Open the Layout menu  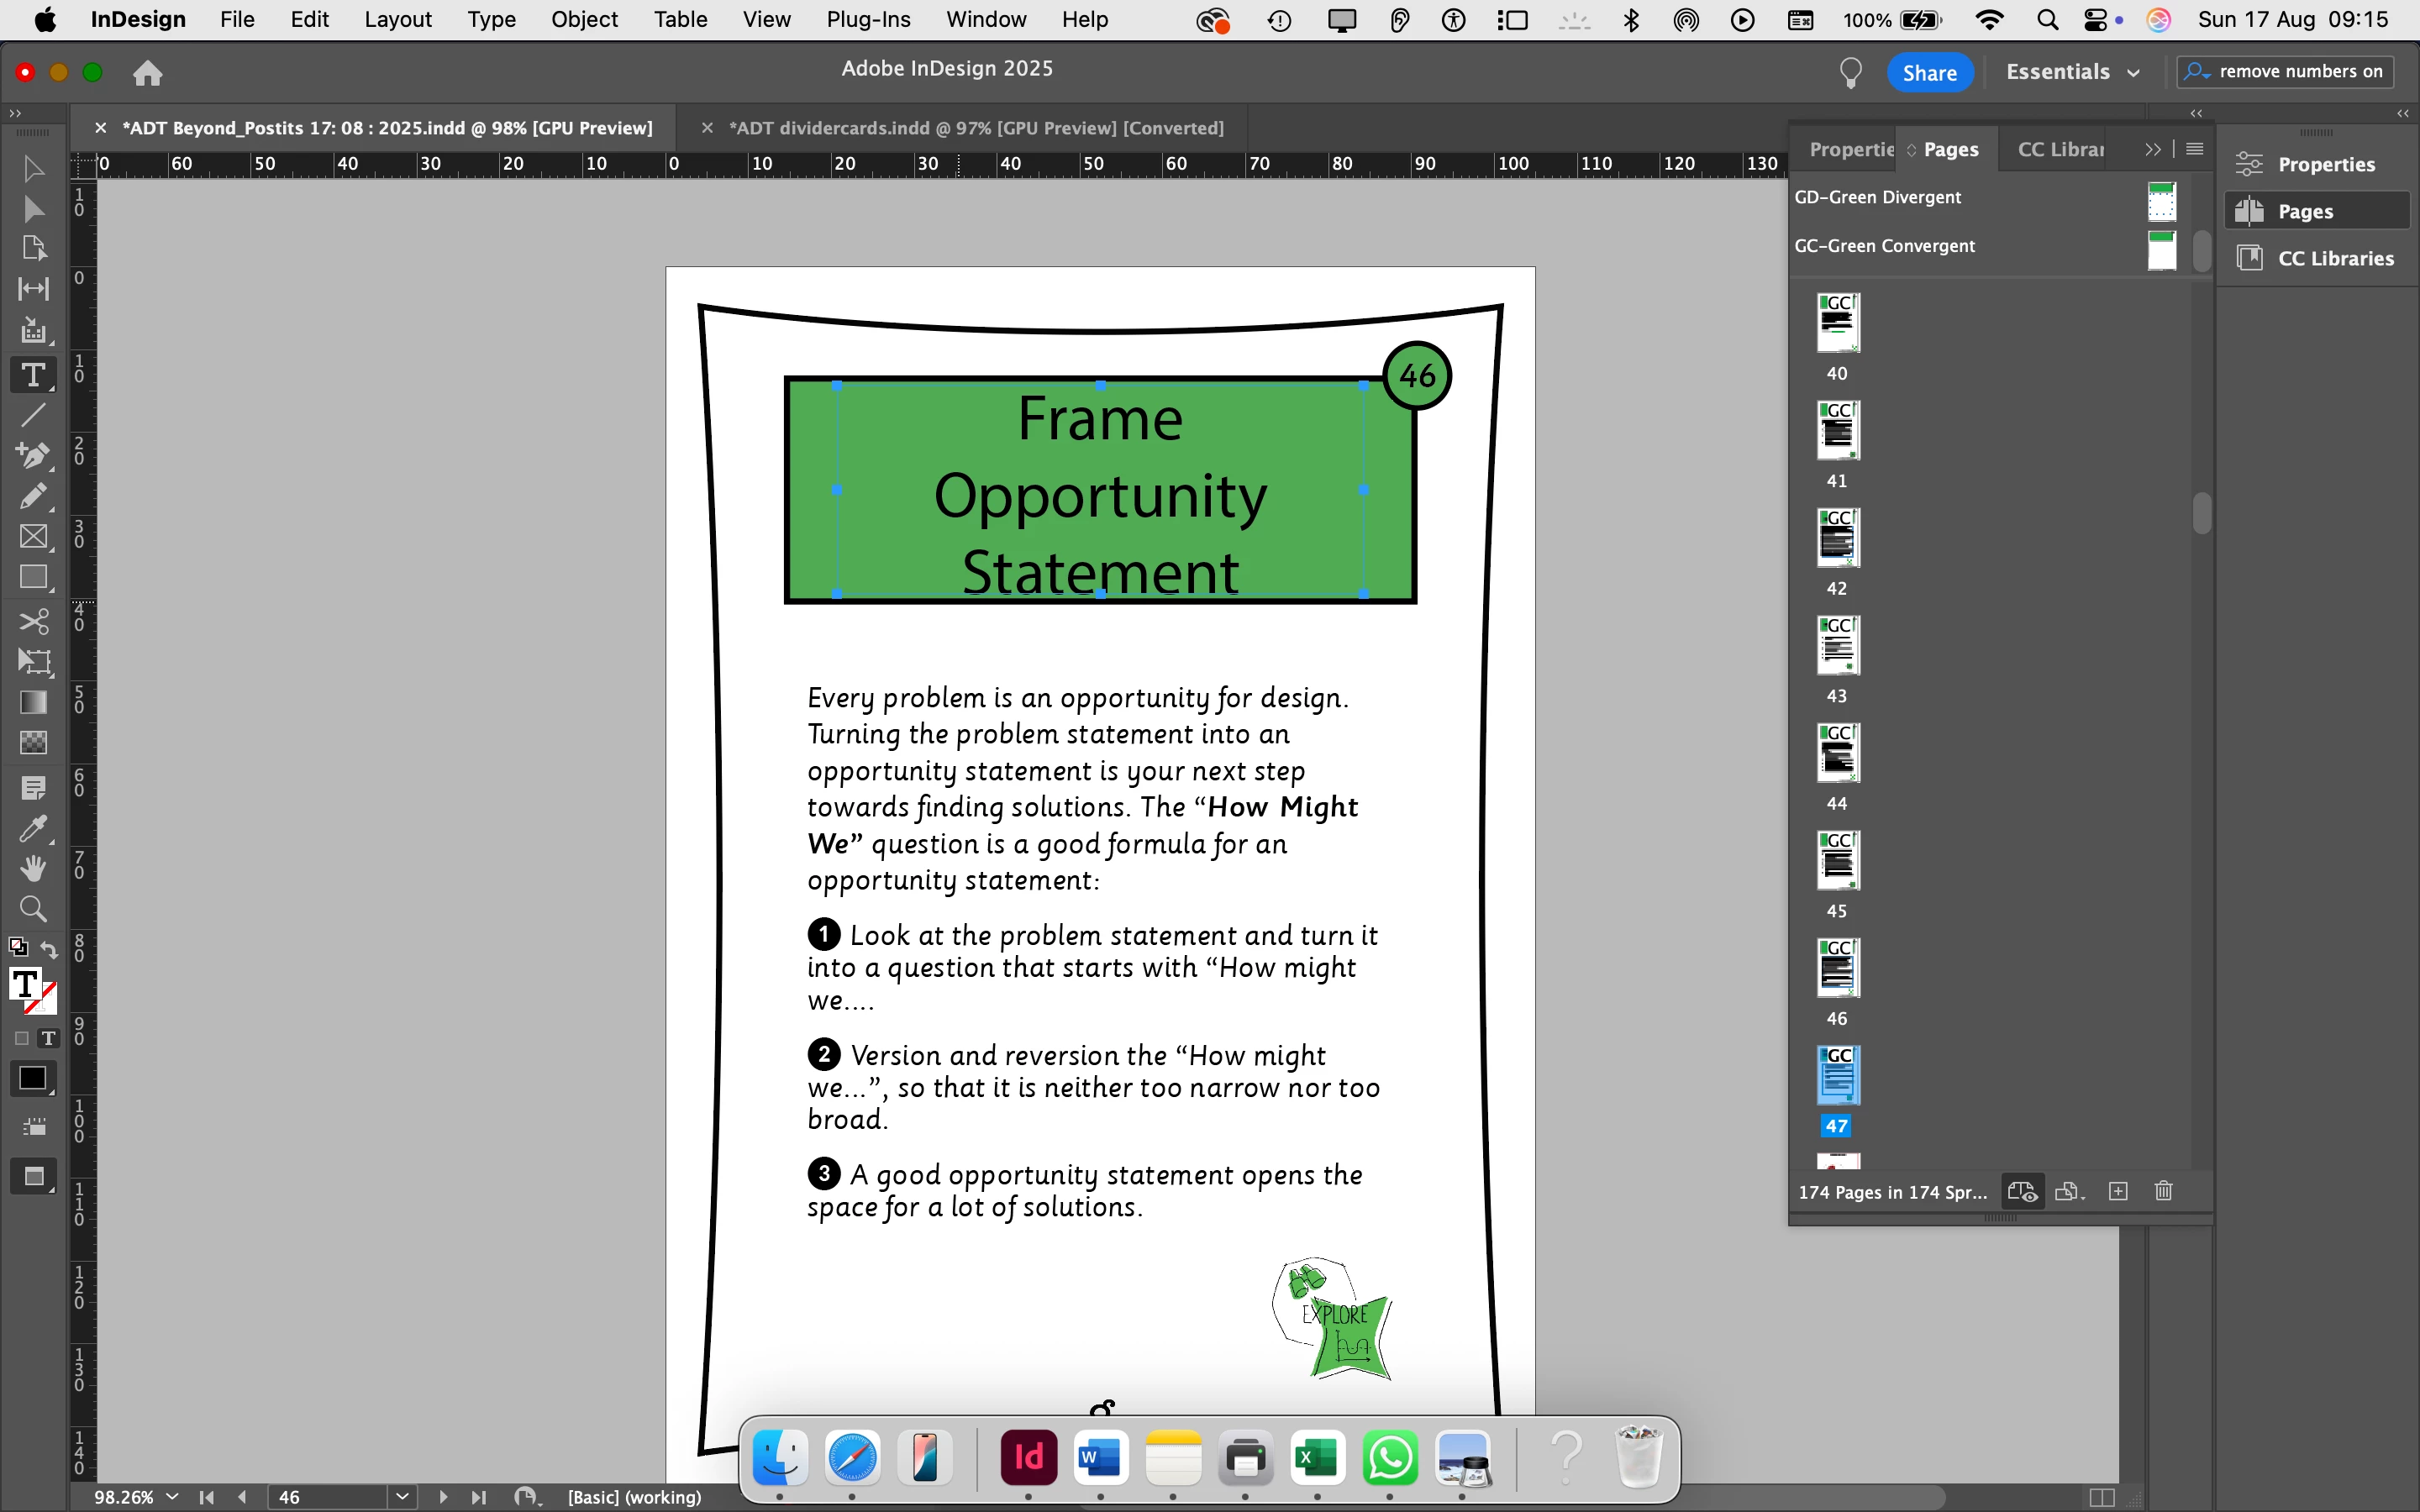click(397, 19)
